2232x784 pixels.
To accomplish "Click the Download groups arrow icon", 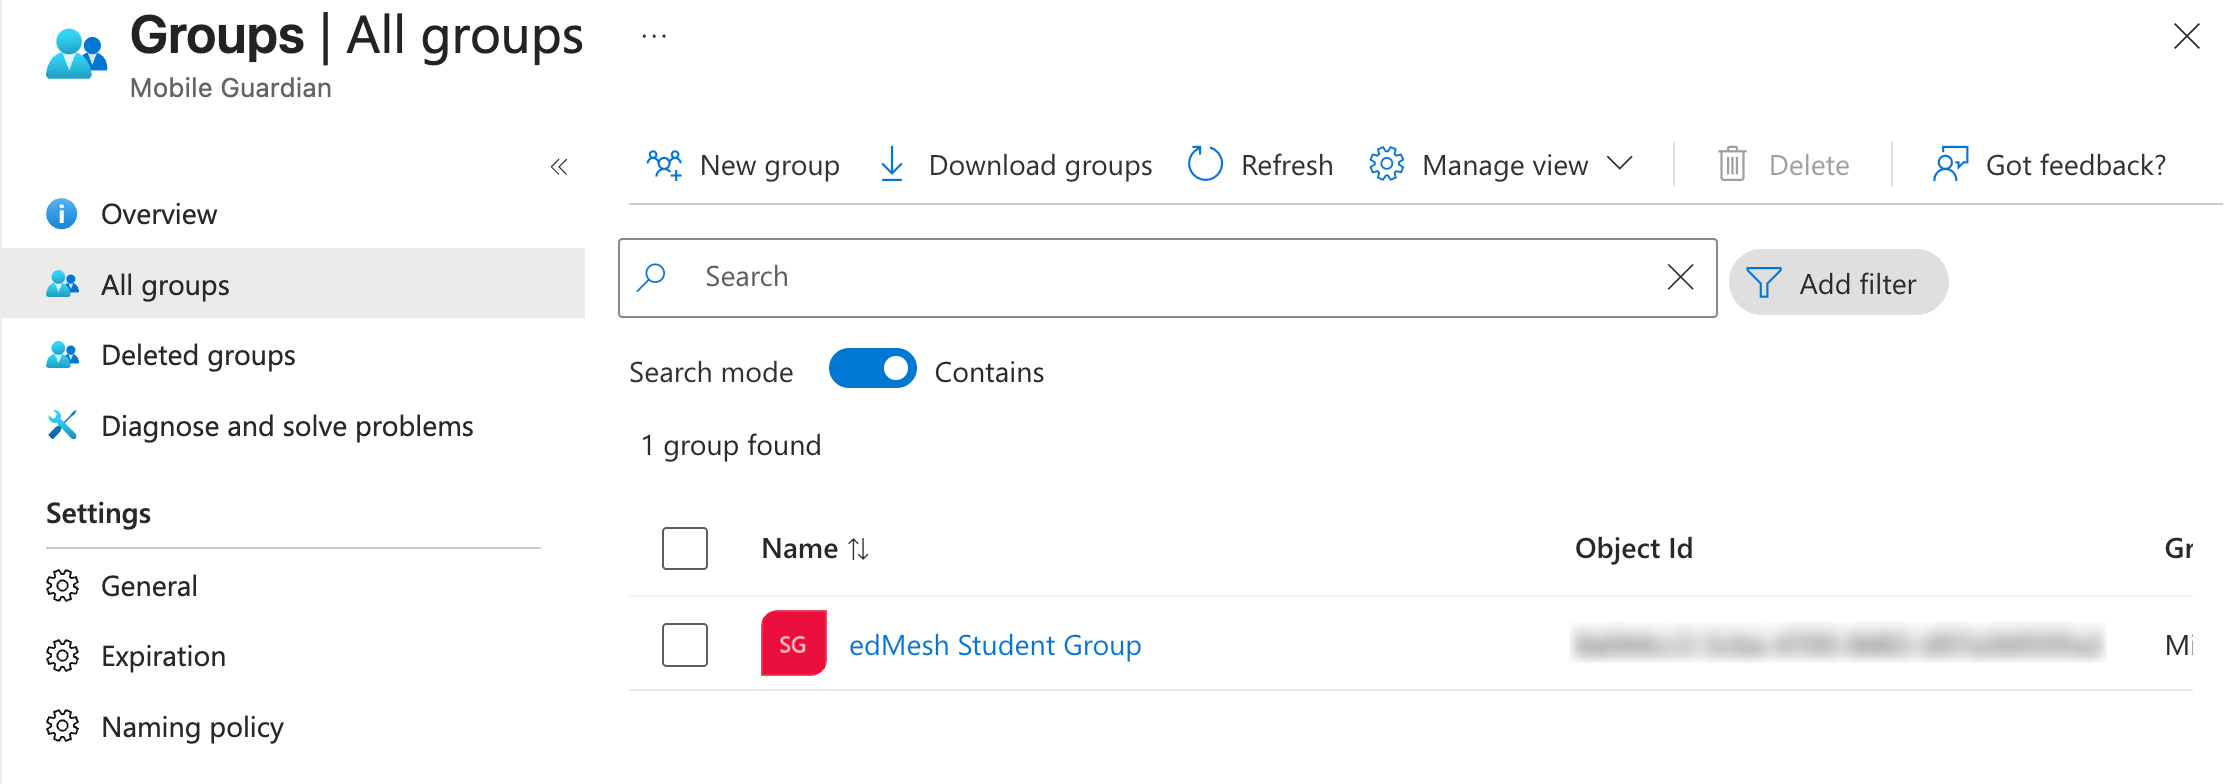I will tap(892, 164).
